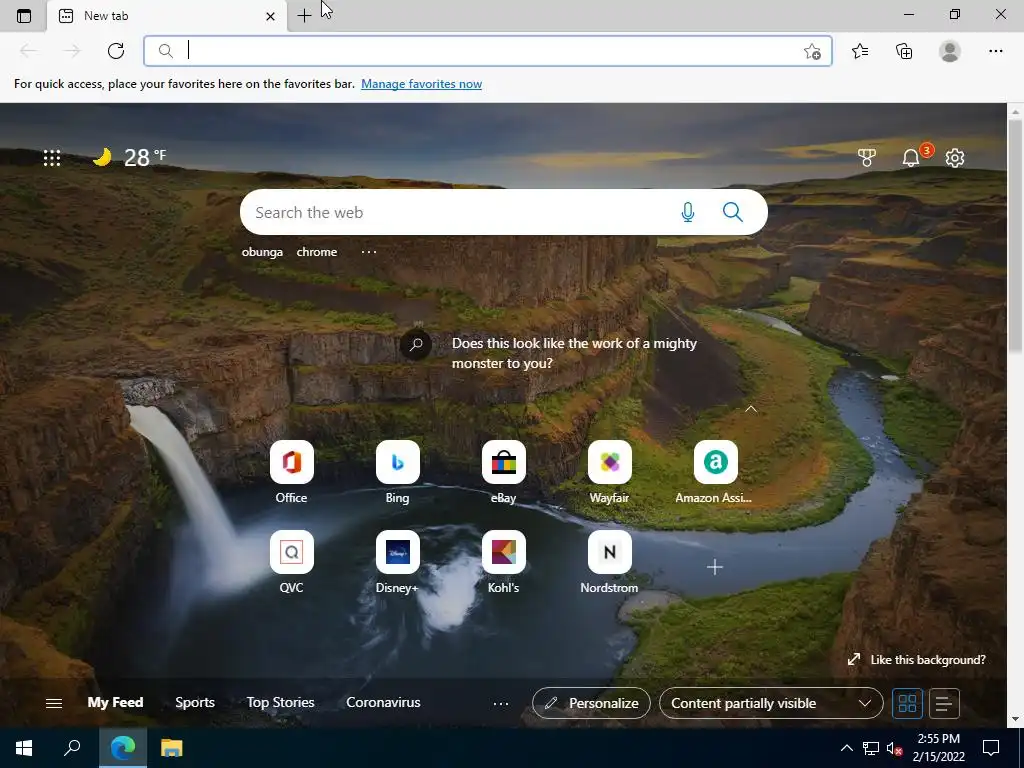Open more options for recent searches

[x=369, y=252]
